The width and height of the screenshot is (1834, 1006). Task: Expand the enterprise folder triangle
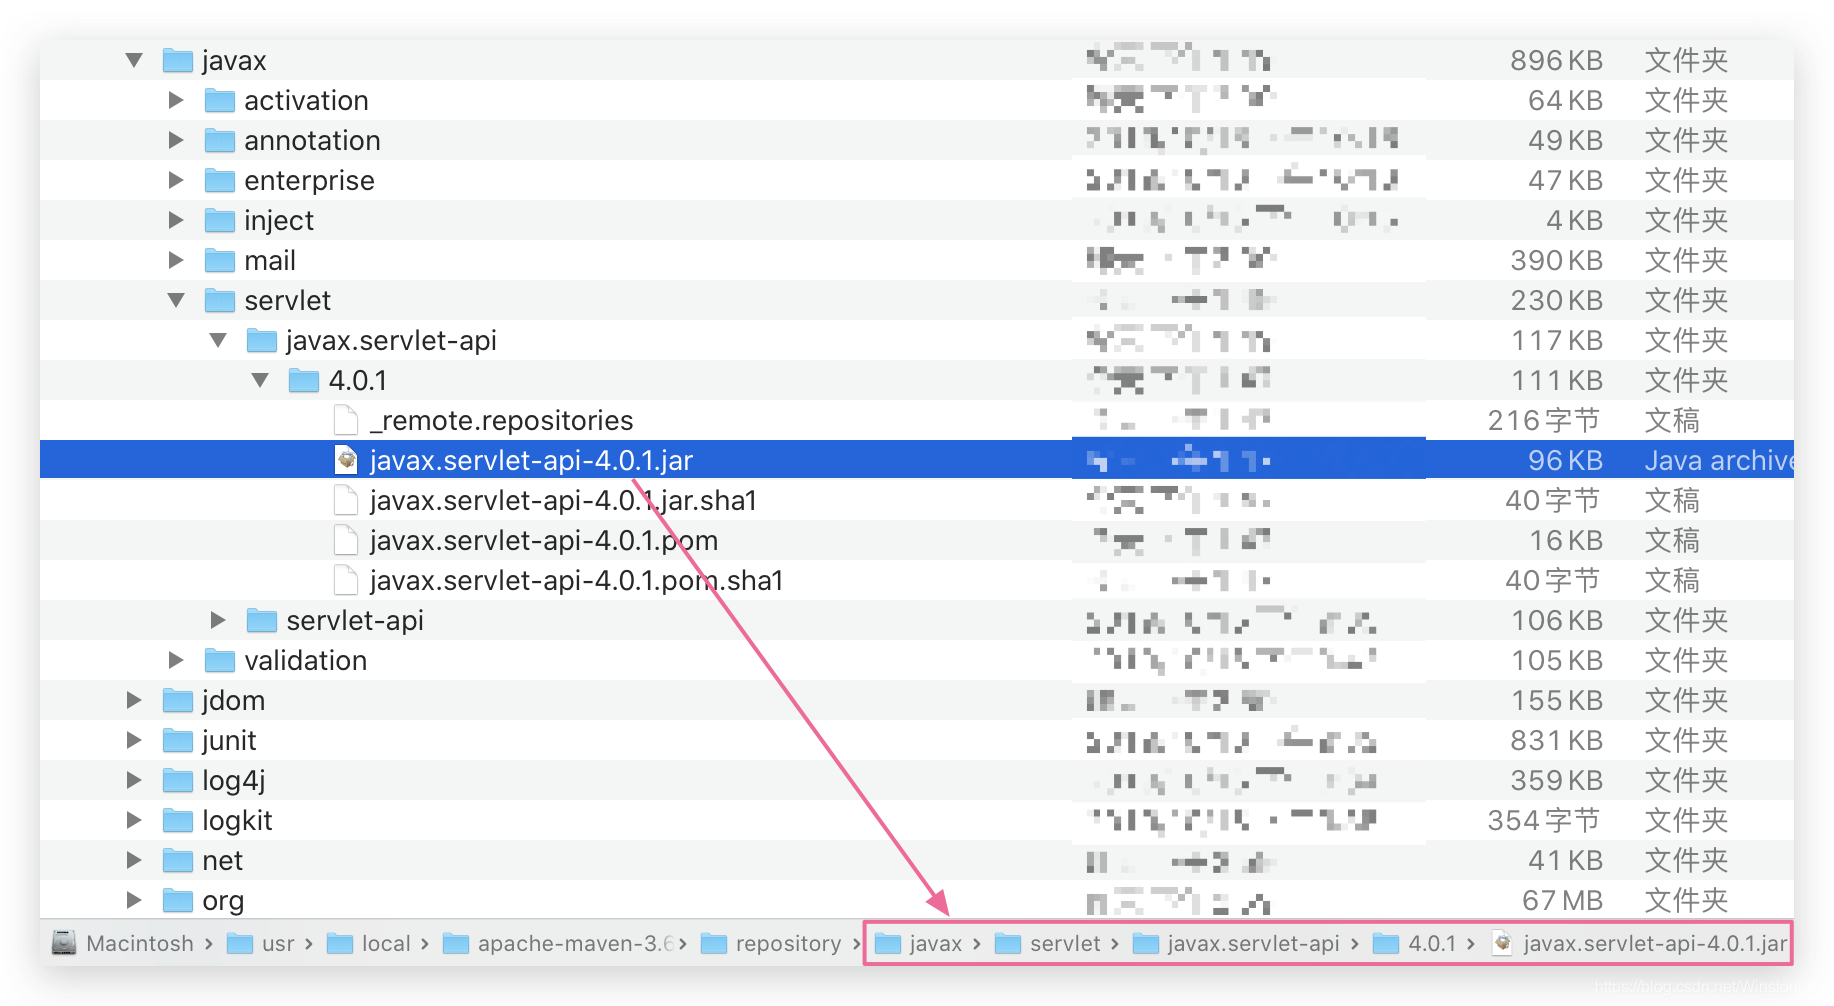(x=176, y=180)
